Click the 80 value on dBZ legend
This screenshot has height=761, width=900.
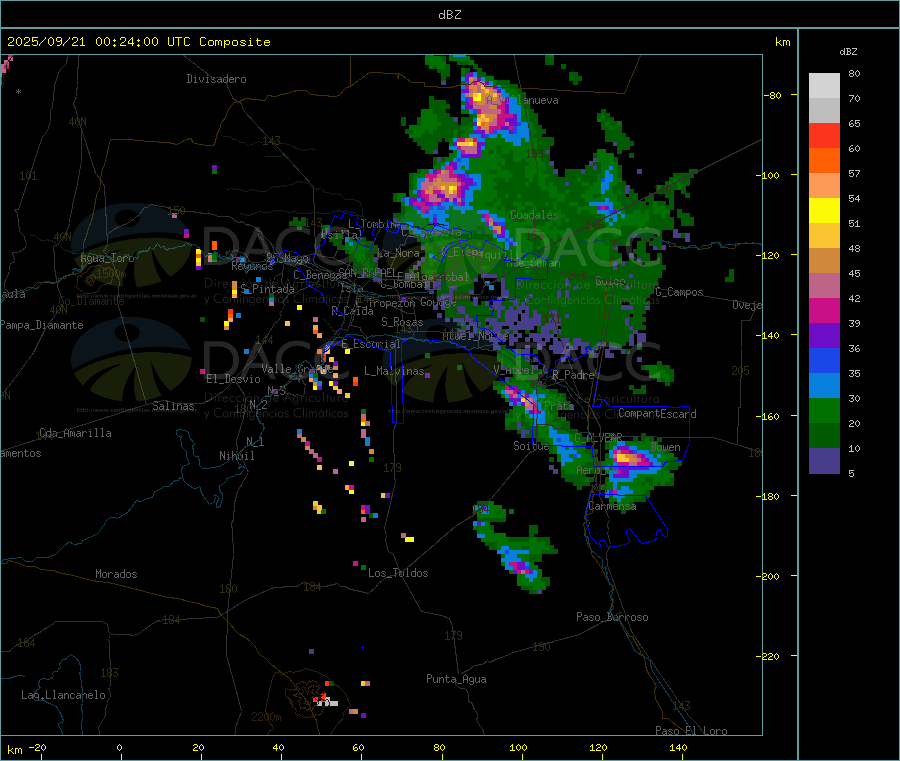tap(854, 74)
